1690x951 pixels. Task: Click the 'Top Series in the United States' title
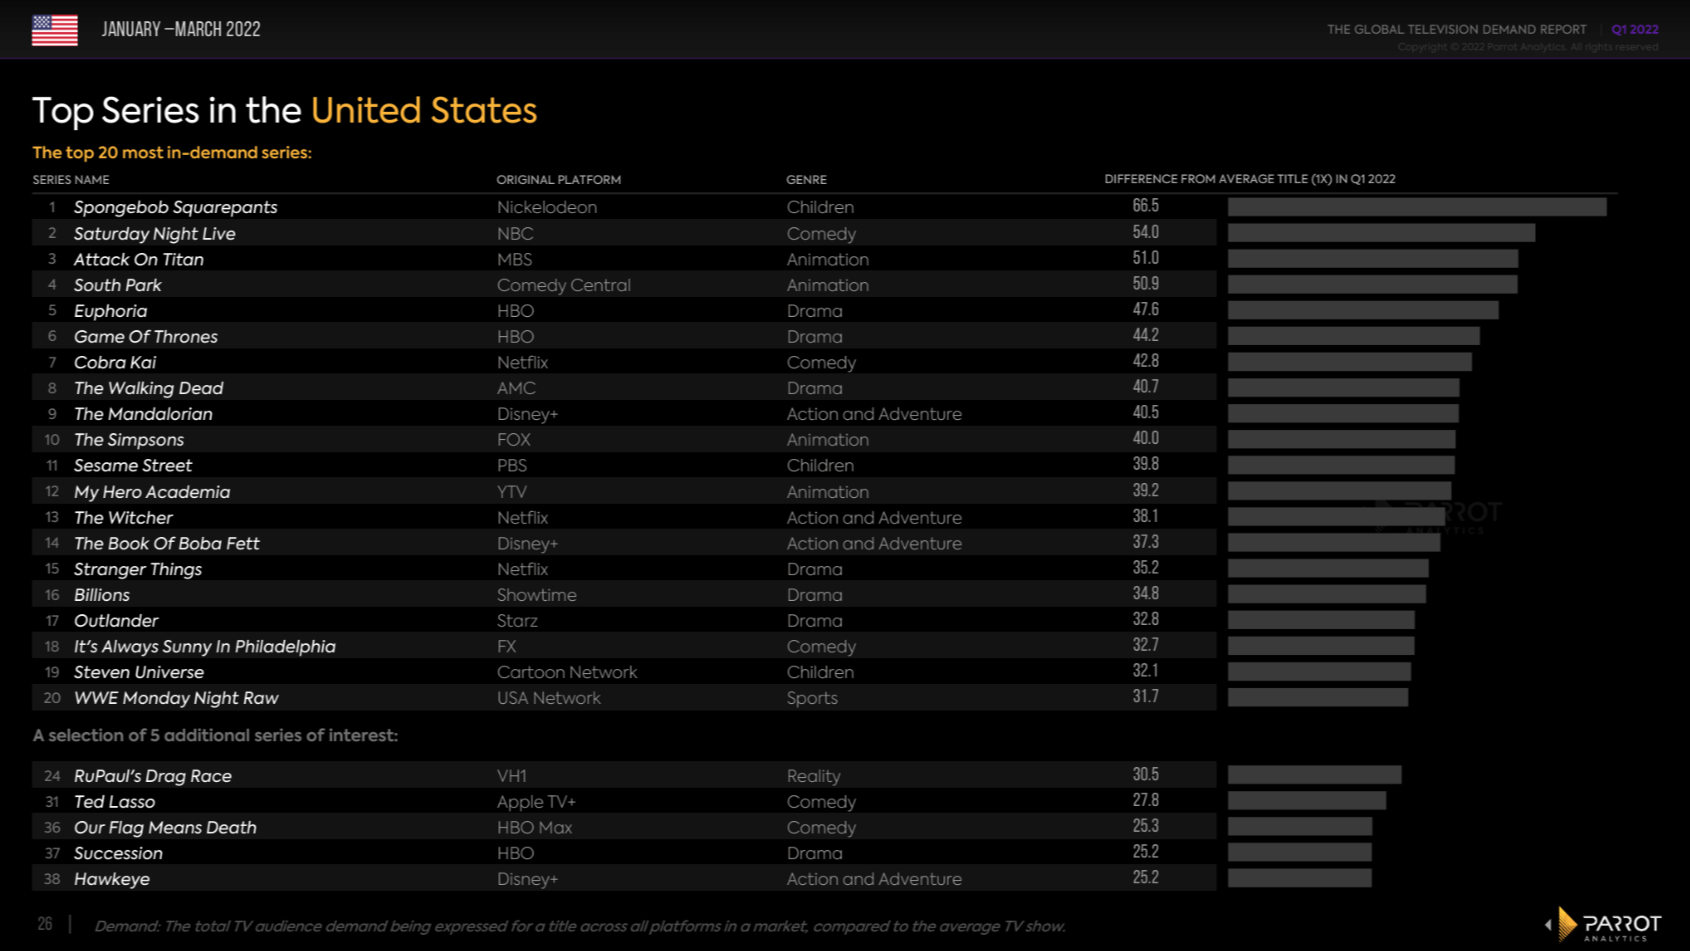click(x=284, y=110)
